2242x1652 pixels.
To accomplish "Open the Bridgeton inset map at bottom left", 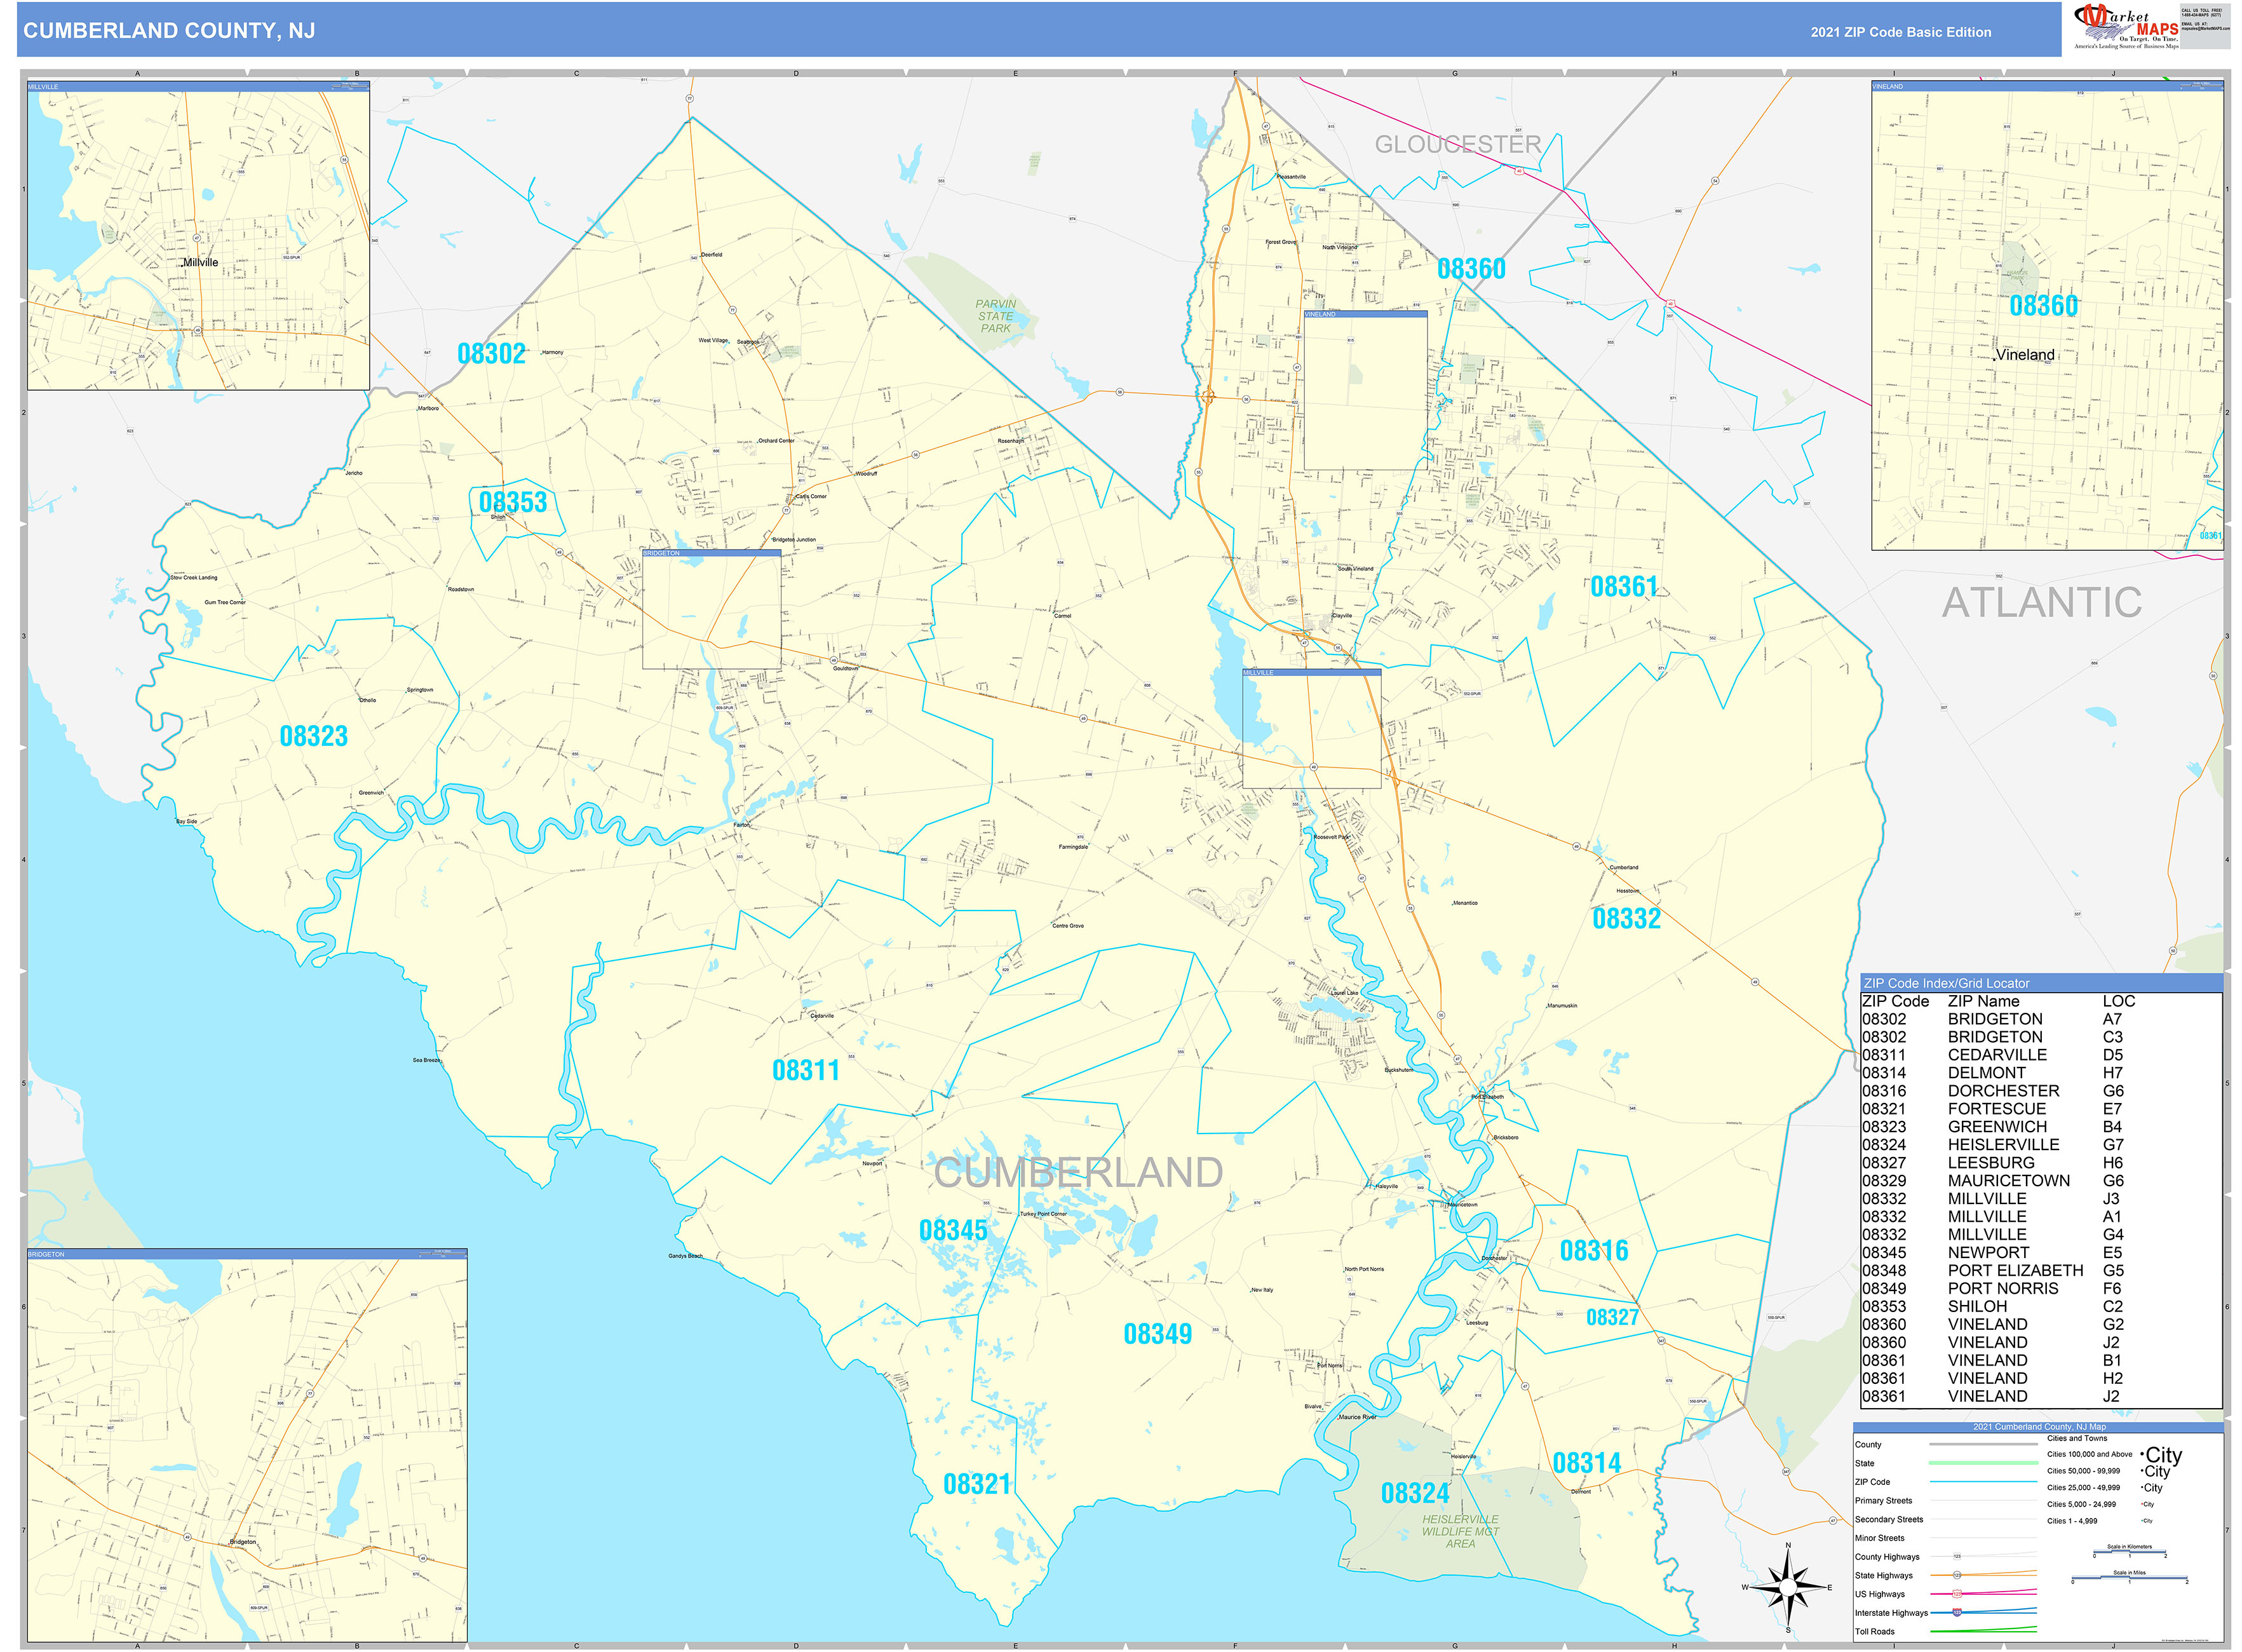I will [247, 1445].
